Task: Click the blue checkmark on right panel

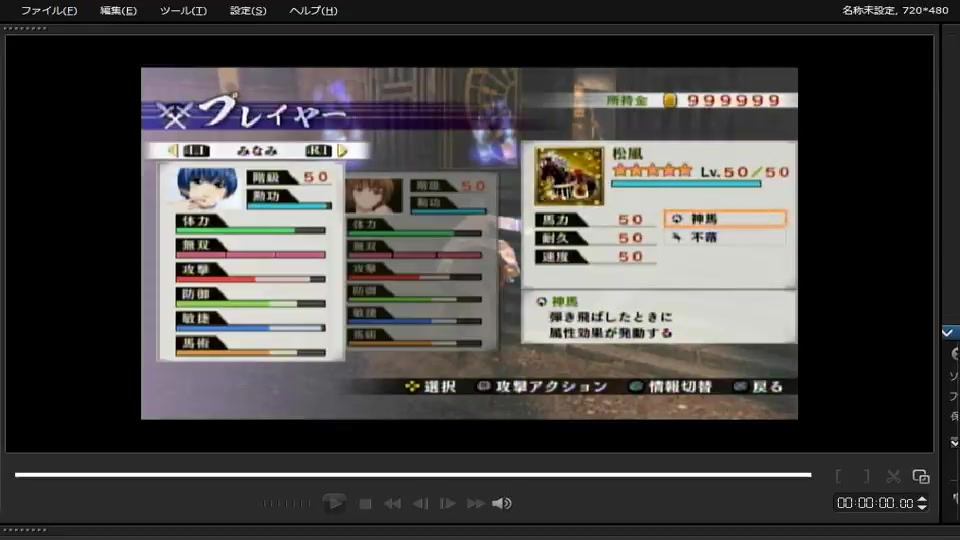Action: (948, 332)
